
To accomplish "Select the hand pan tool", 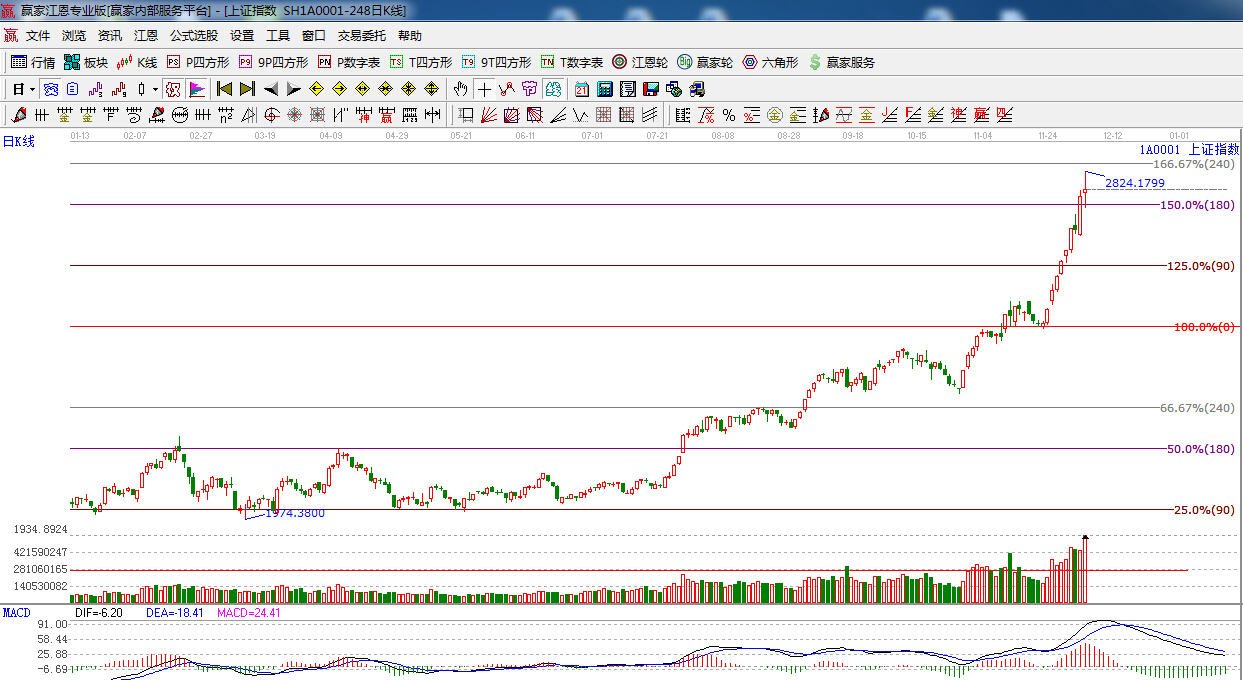I will click(460, 89).
